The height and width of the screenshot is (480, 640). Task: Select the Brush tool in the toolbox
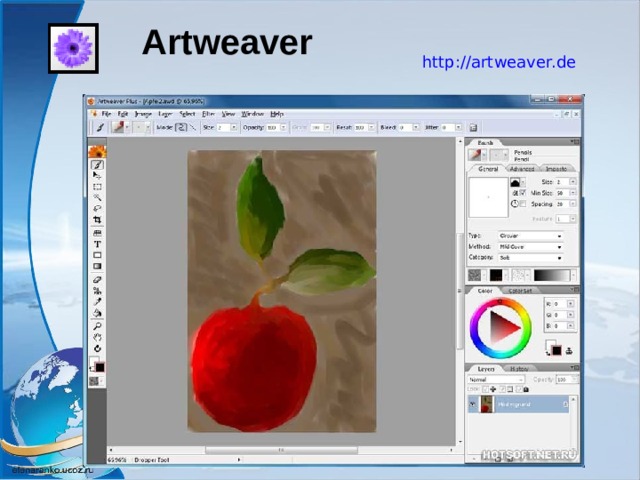coord(97,165)
